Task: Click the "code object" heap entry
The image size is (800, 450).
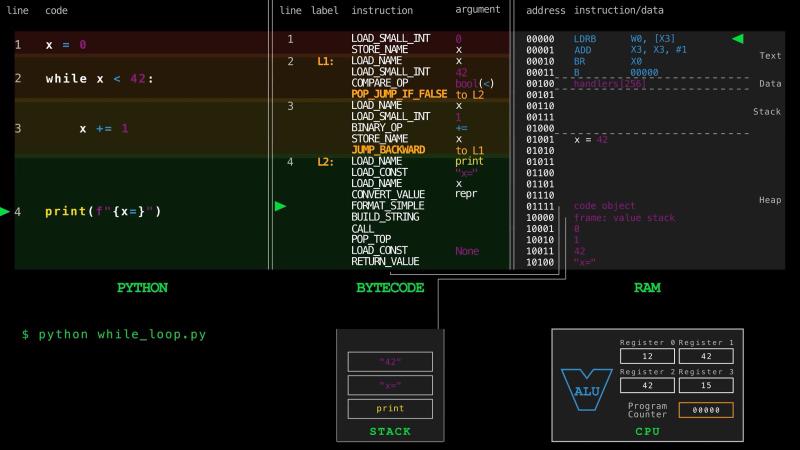Action: 605,206
